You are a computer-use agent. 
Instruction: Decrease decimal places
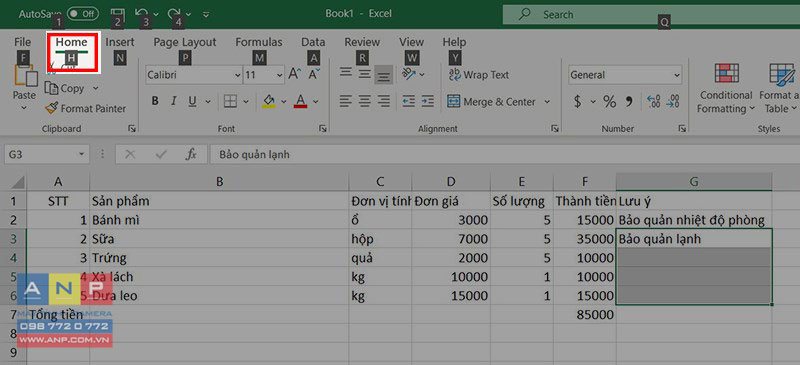(673, 101)
